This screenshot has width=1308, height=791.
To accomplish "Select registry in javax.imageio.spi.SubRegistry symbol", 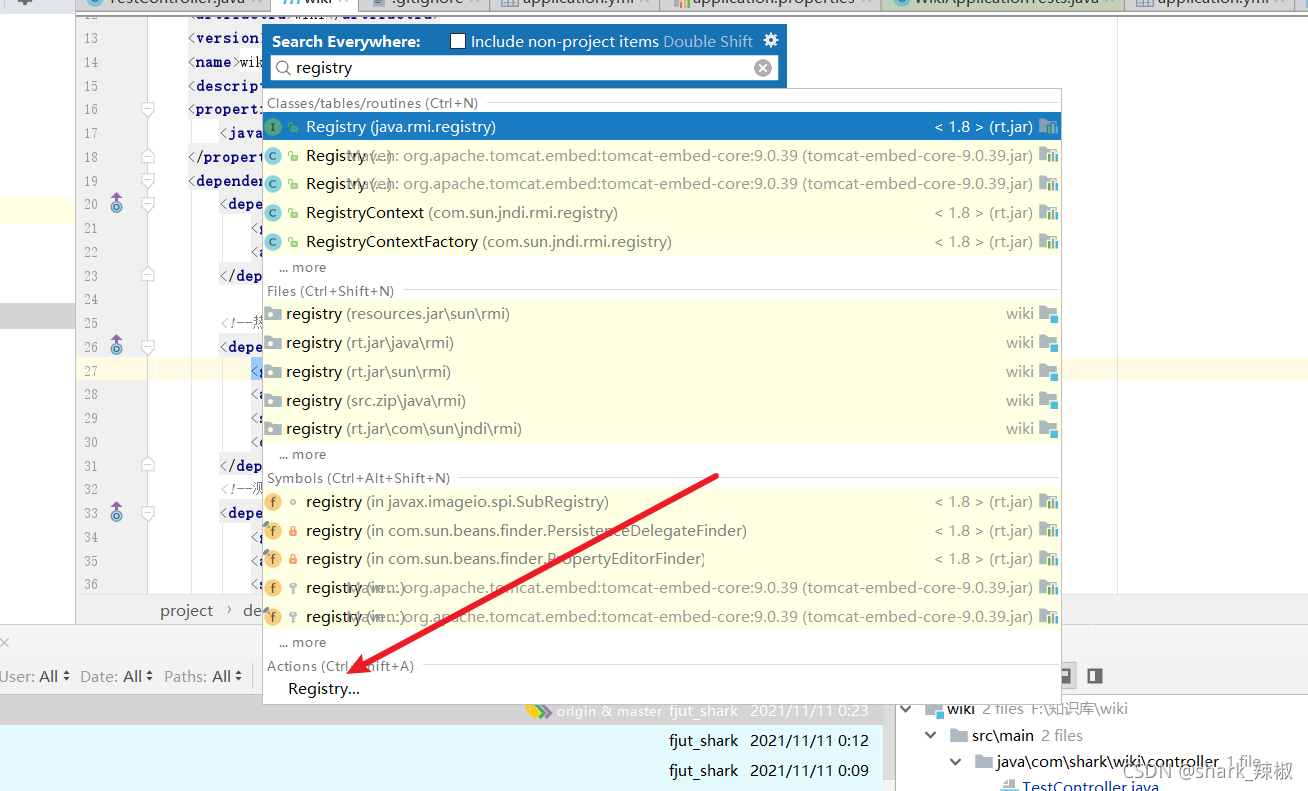I will tap(661, 502).
